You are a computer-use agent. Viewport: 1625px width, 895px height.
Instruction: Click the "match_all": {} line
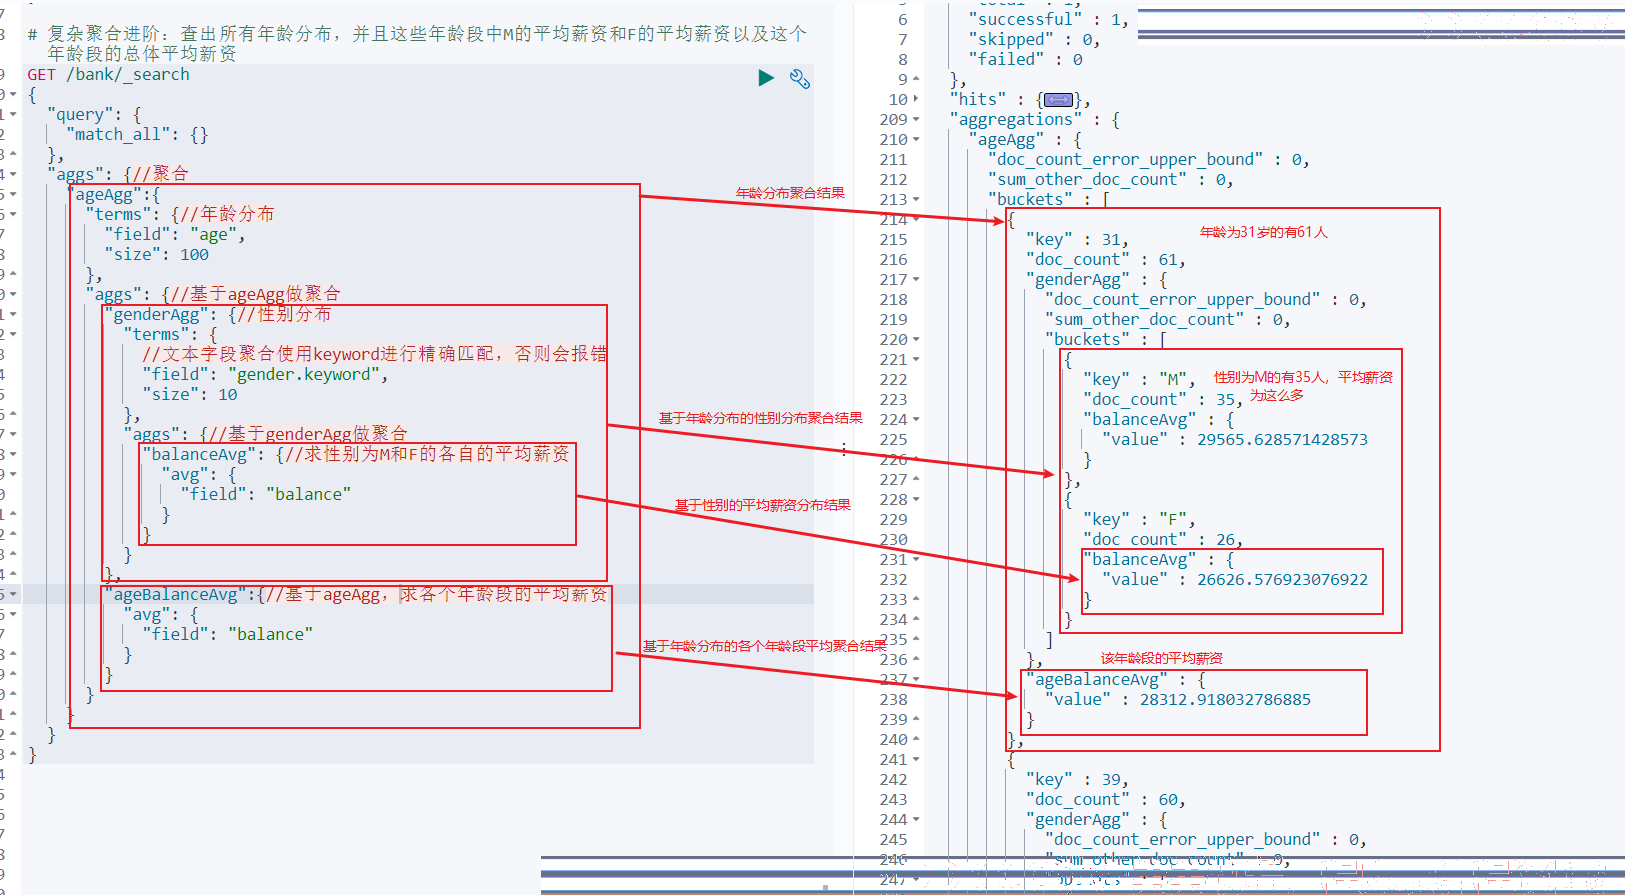coord(137,134)
